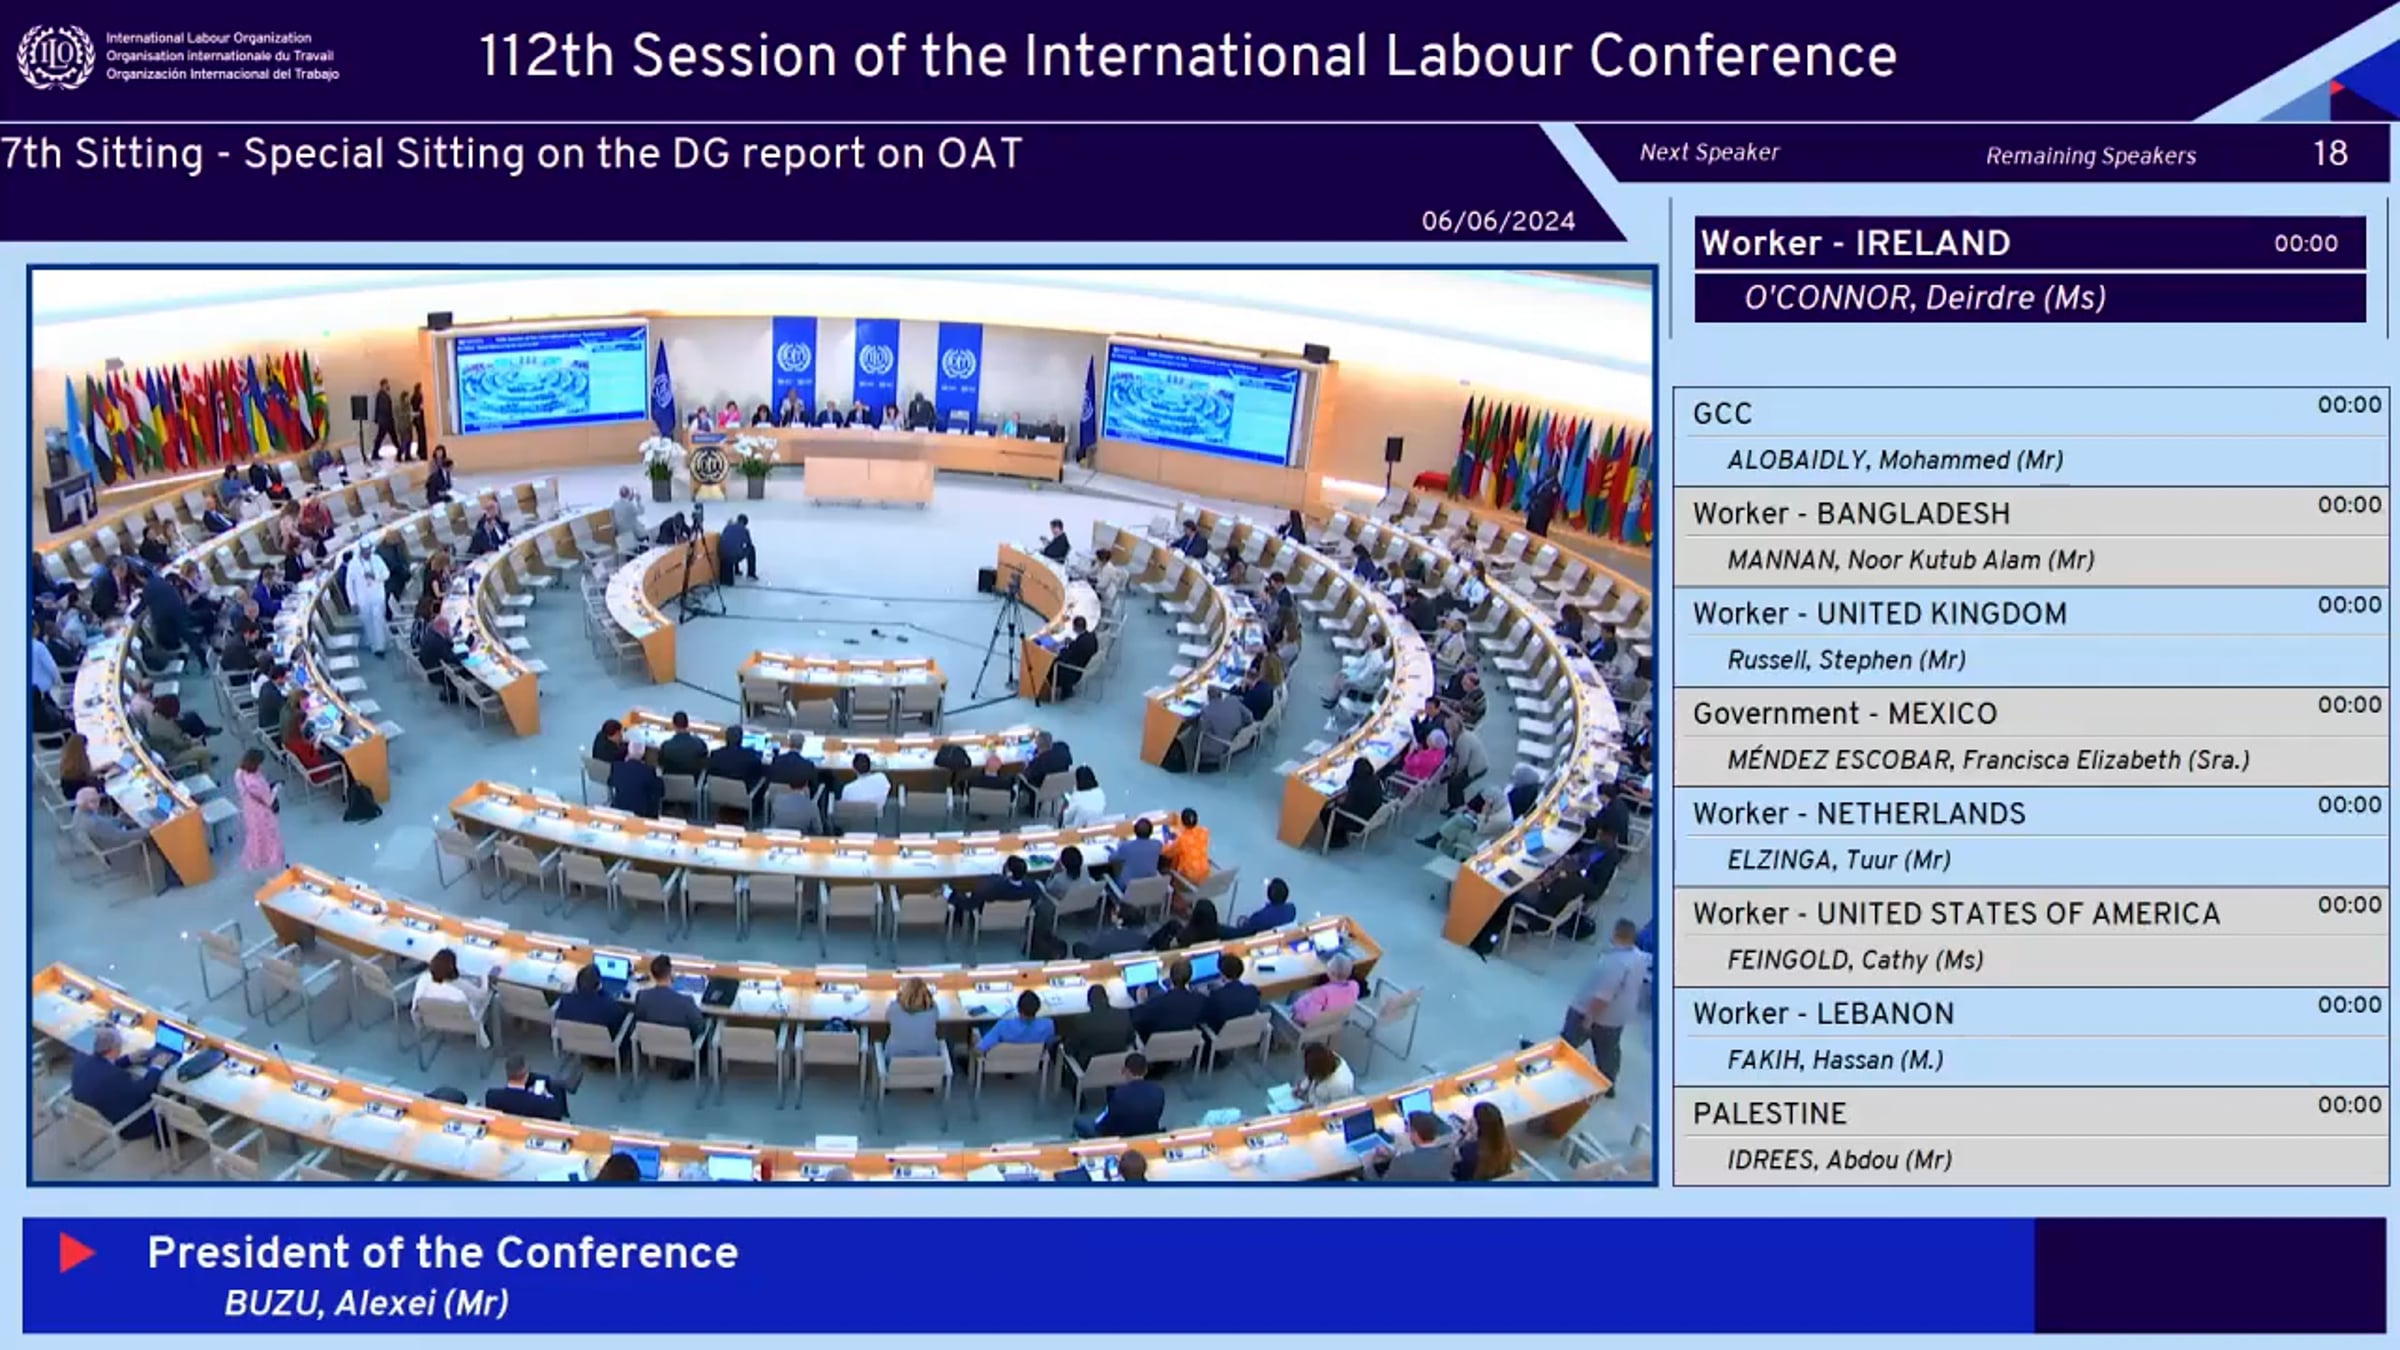Viewport: 2400px width, 1350px height.
Task: Click the name "ELZINGA, Tuur (Mr)"
Action: click(x=1839, y=860)
